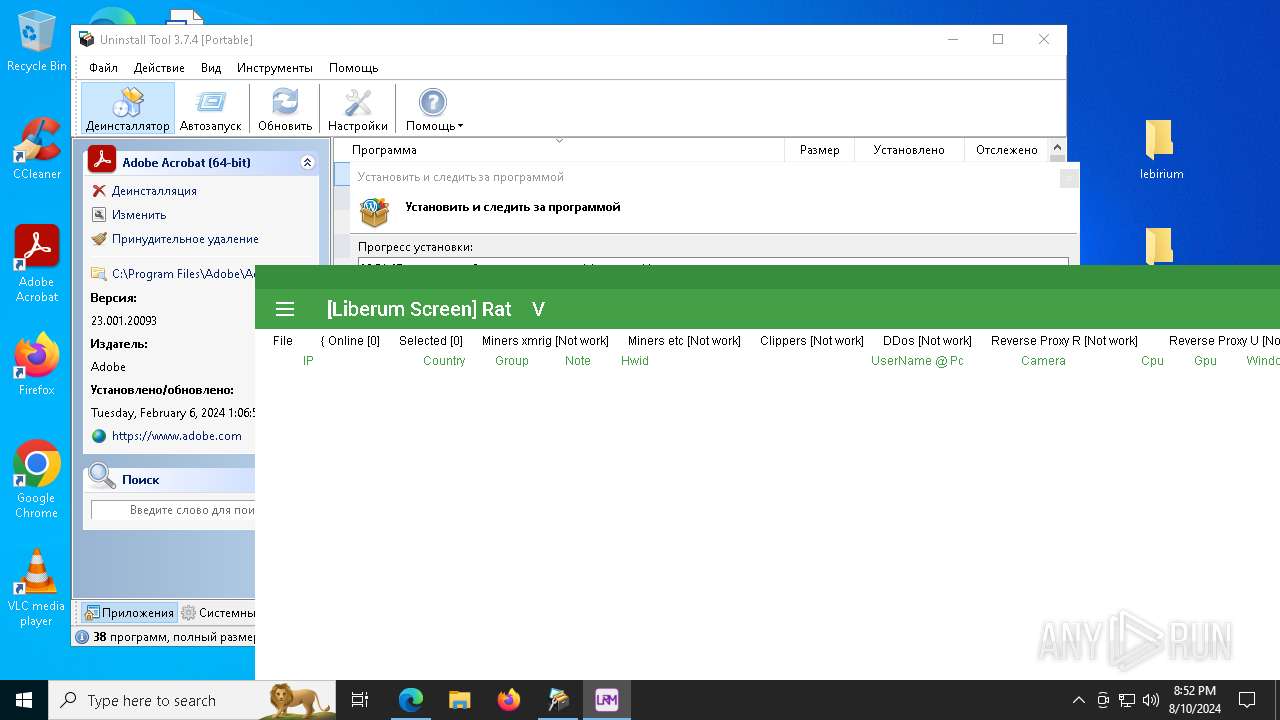Click the Обновить refresh toolbar icon
1280x720 pixels.
click(x=285, y=109)
